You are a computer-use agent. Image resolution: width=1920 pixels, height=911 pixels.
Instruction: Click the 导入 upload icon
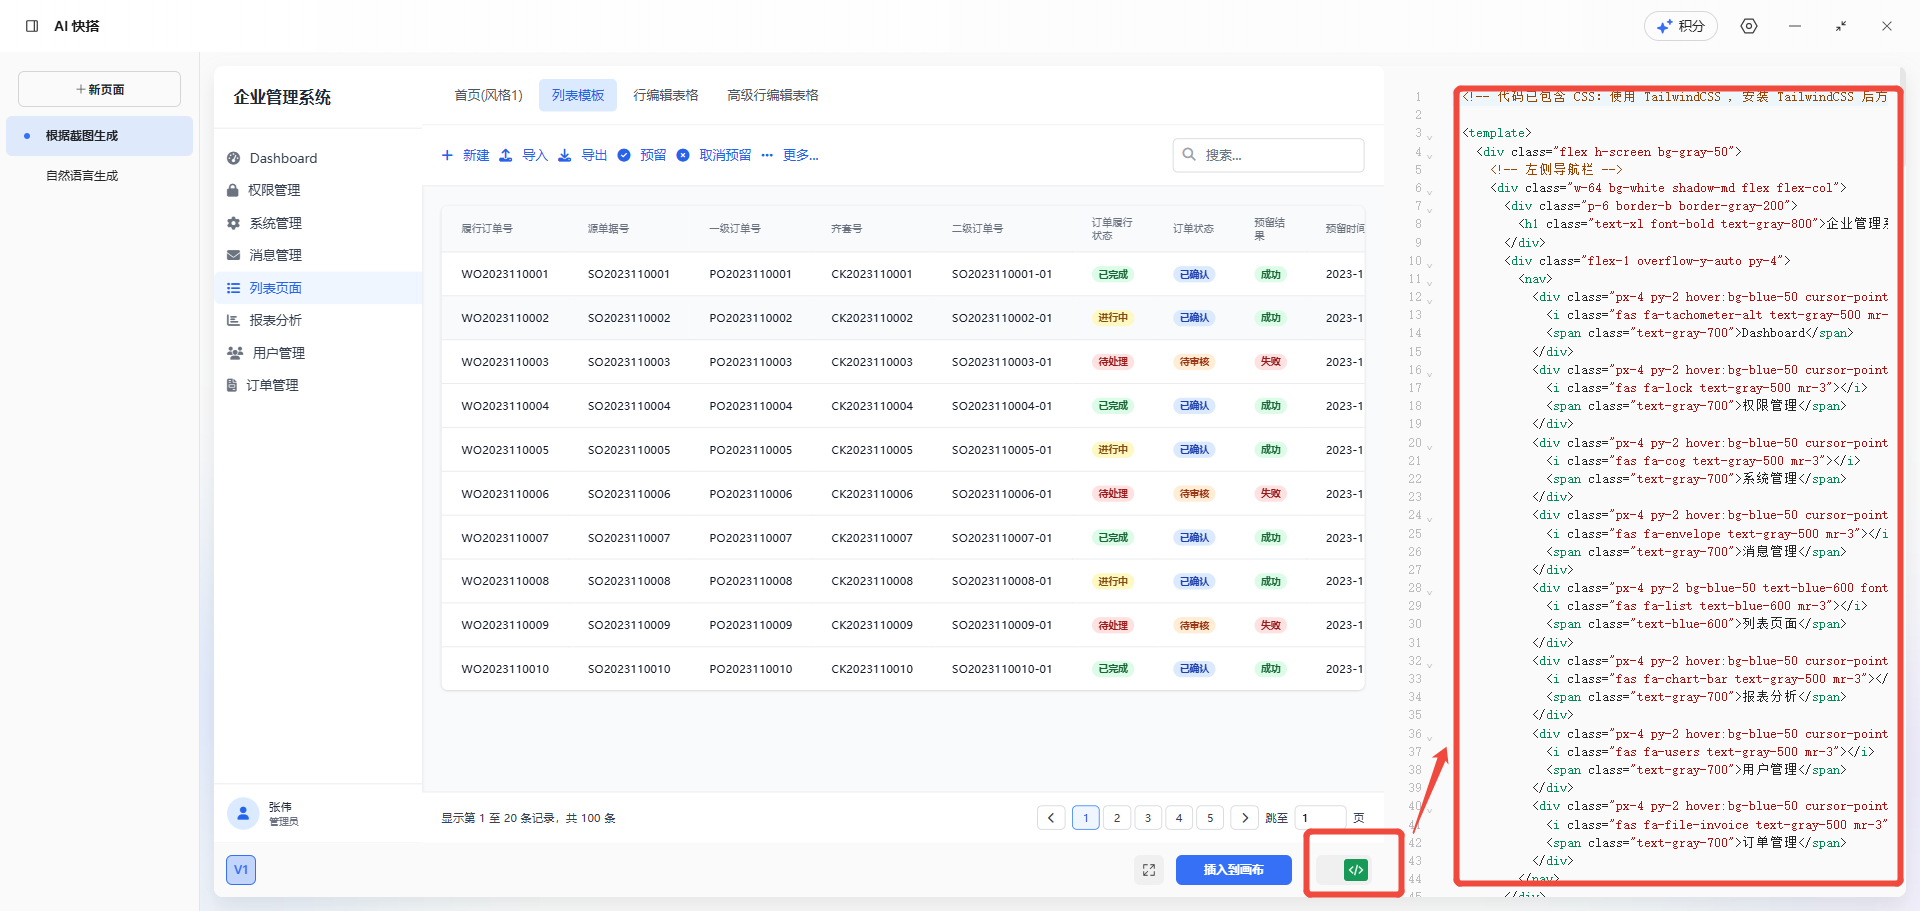[x=506, y=155]
